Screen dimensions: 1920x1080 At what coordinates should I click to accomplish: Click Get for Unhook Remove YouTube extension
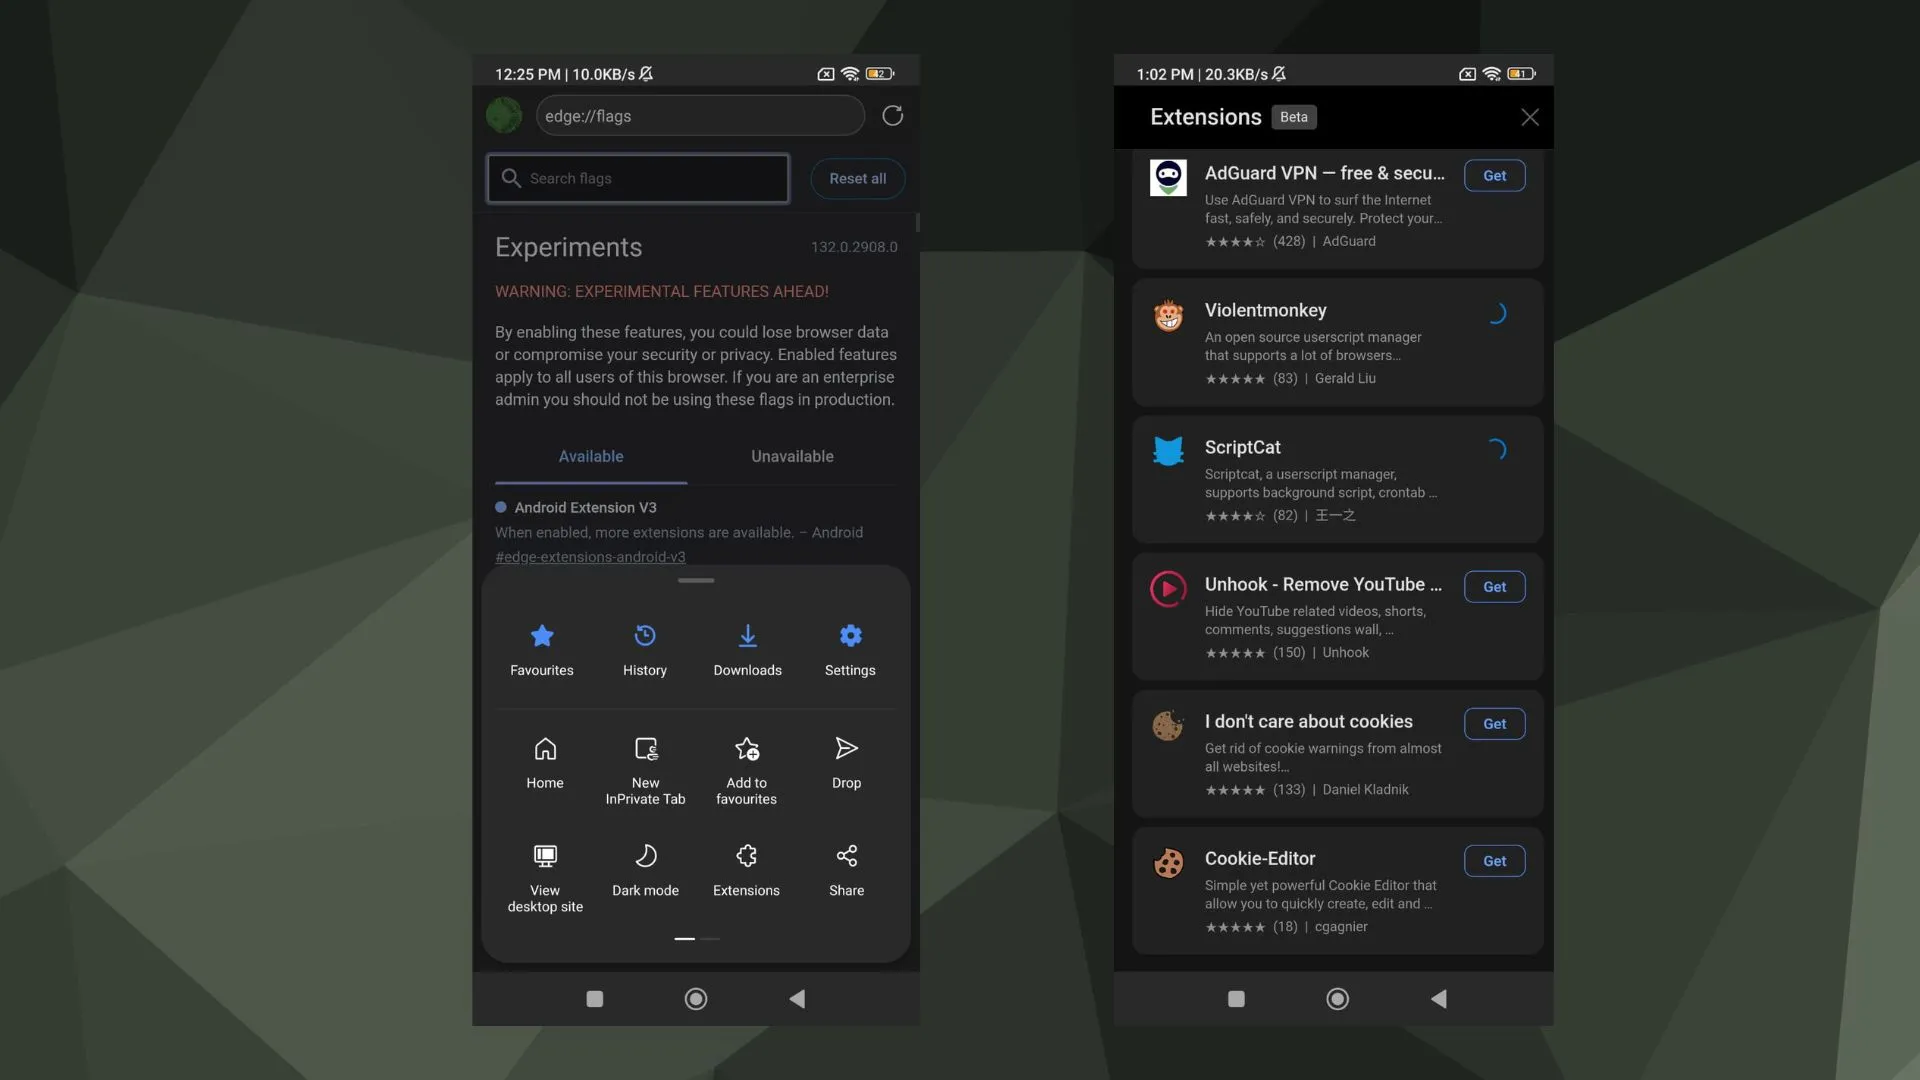[x=1494, y=587]
